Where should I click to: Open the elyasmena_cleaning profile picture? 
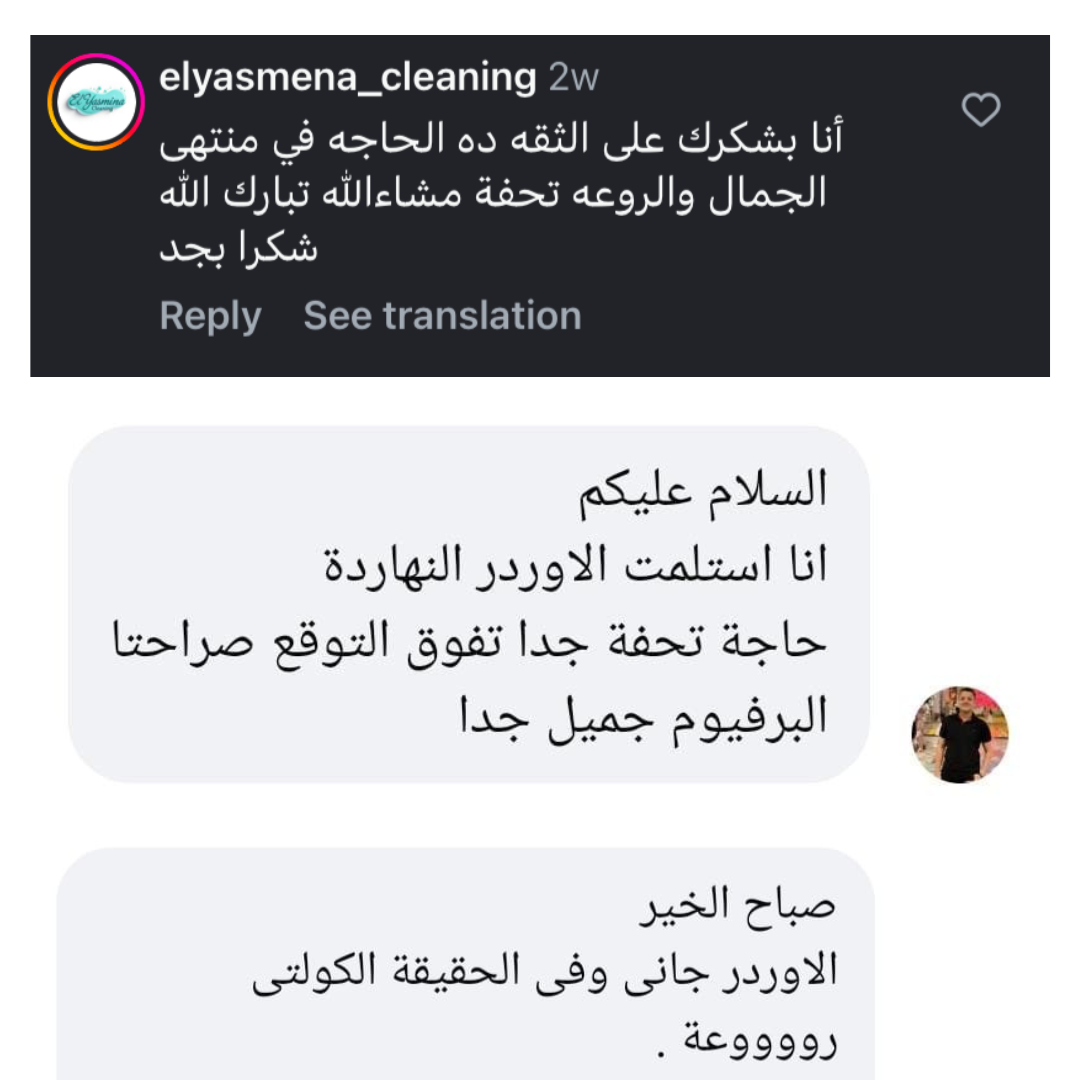[96, 102]
